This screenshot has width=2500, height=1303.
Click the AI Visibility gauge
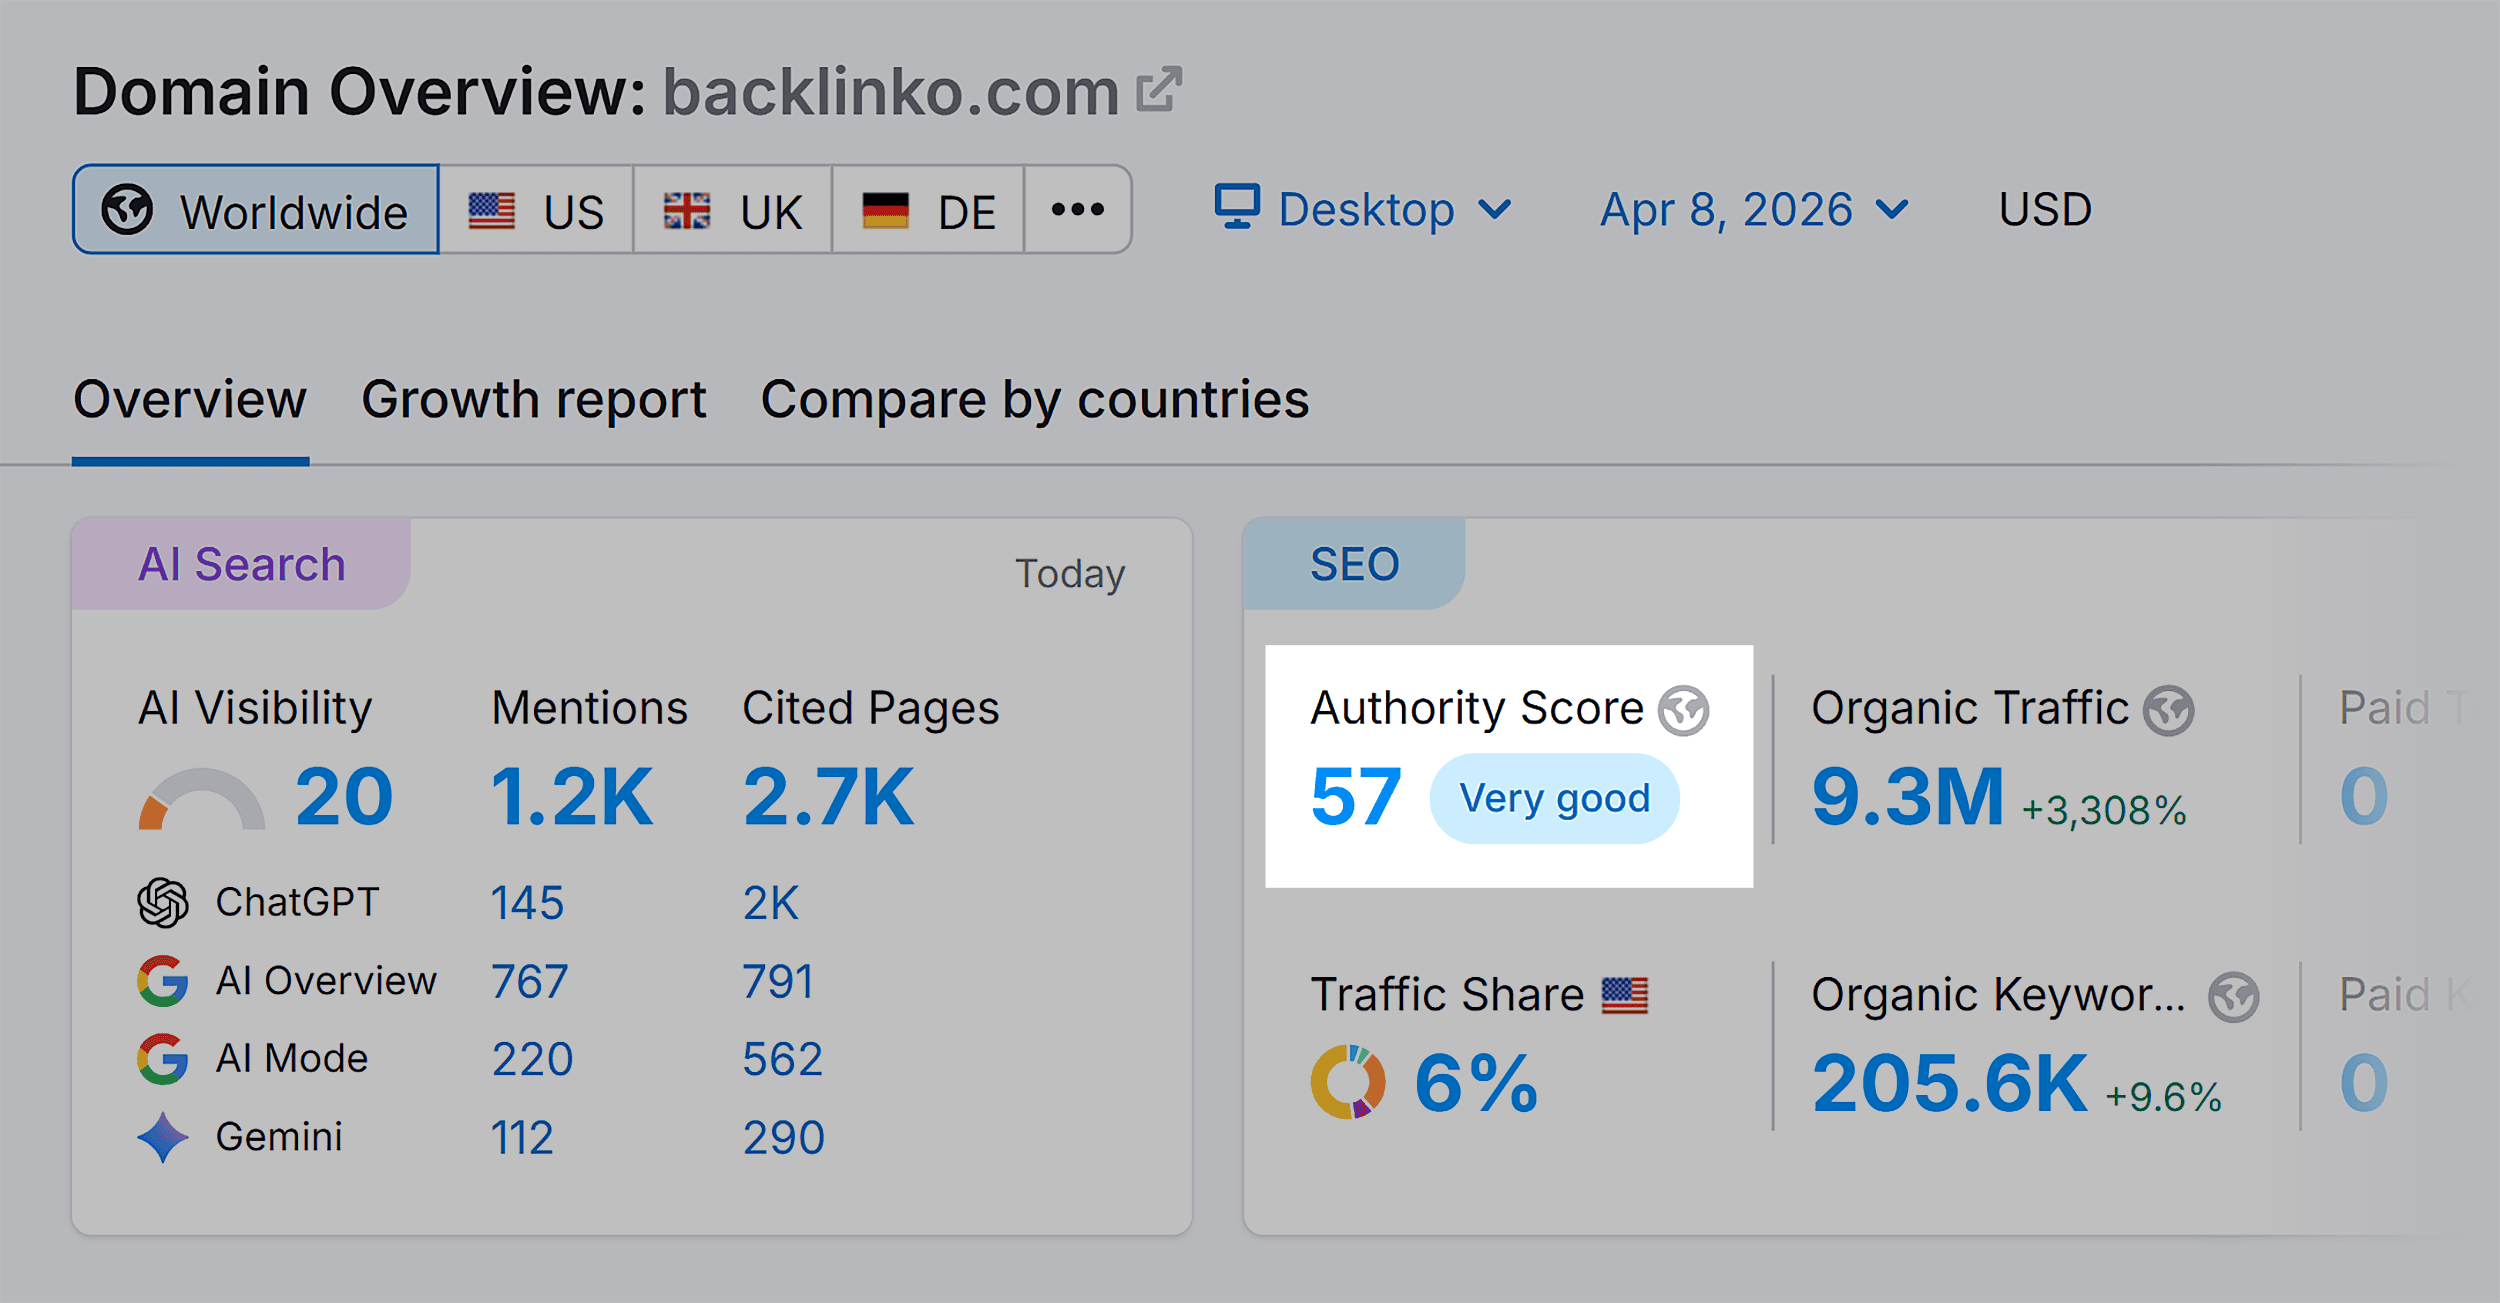click(200, 795)
